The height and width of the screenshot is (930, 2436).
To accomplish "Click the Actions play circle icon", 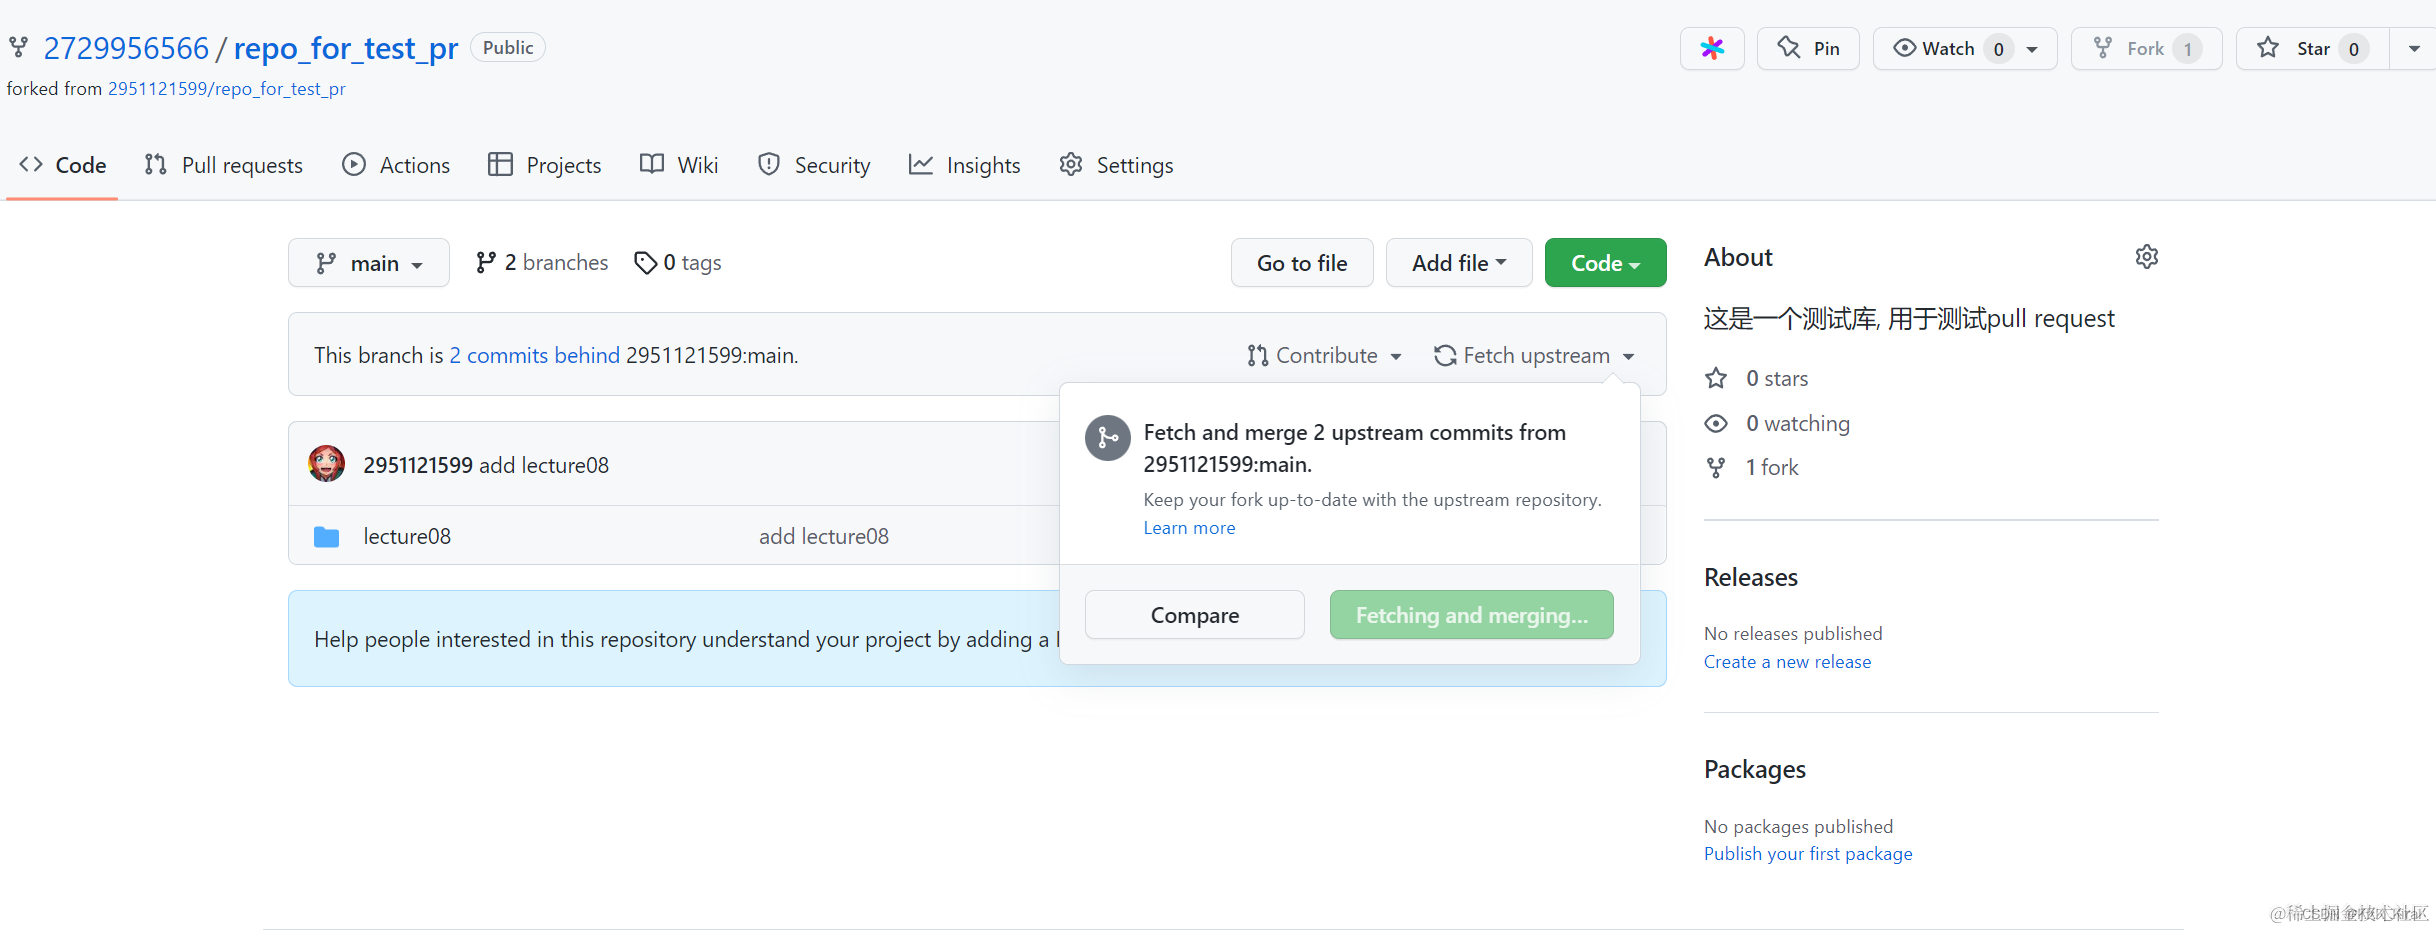I will coord(354,164).
